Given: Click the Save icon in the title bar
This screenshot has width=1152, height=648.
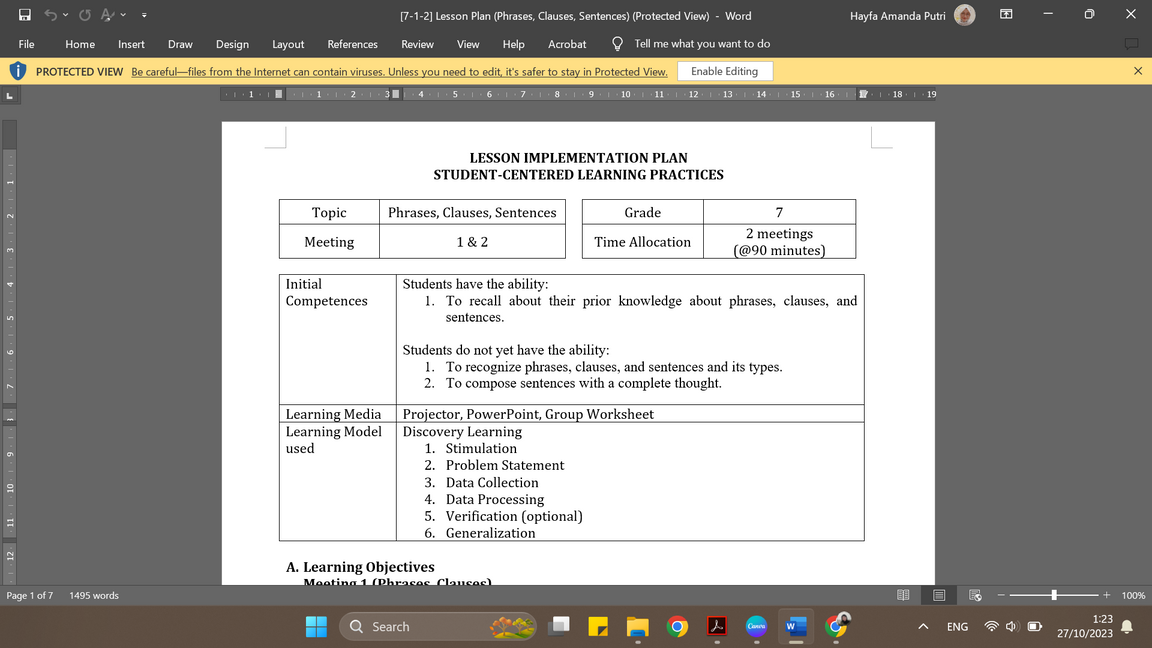Looking at the screenshot, I should (x=25, y=15).
